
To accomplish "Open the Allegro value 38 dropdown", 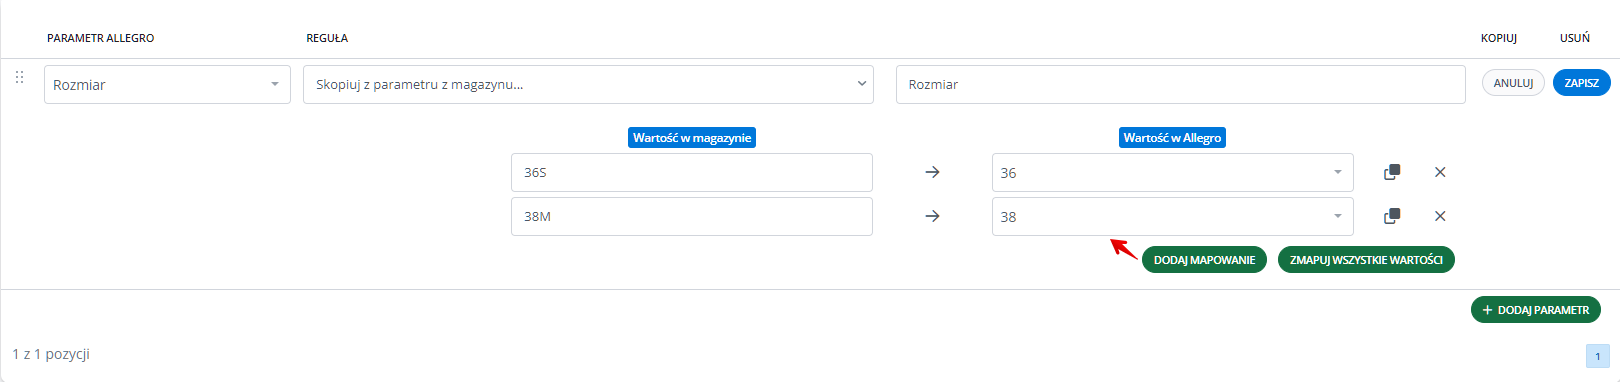I will click(1172, 216).
